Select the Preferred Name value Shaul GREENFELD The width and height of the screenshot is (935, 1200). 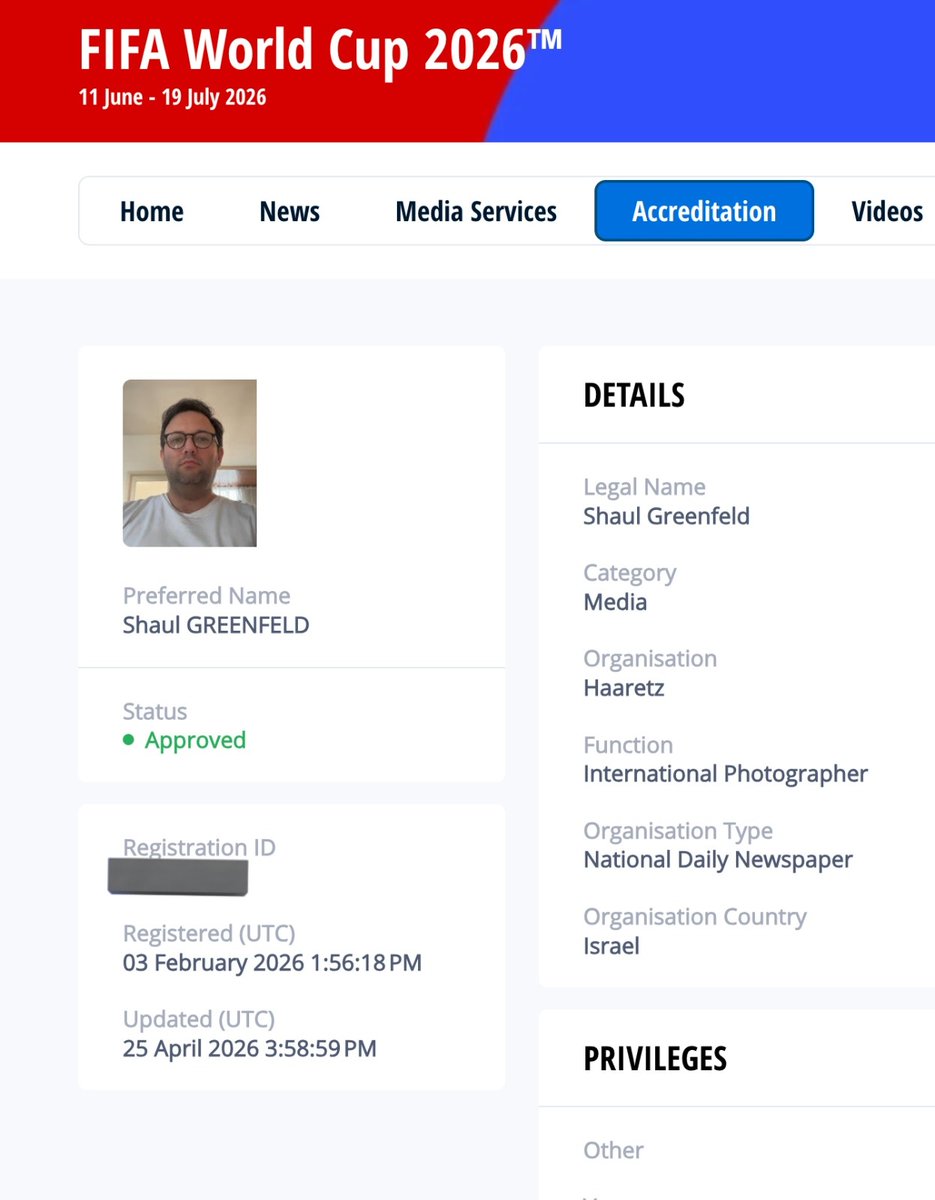point(216,625)
